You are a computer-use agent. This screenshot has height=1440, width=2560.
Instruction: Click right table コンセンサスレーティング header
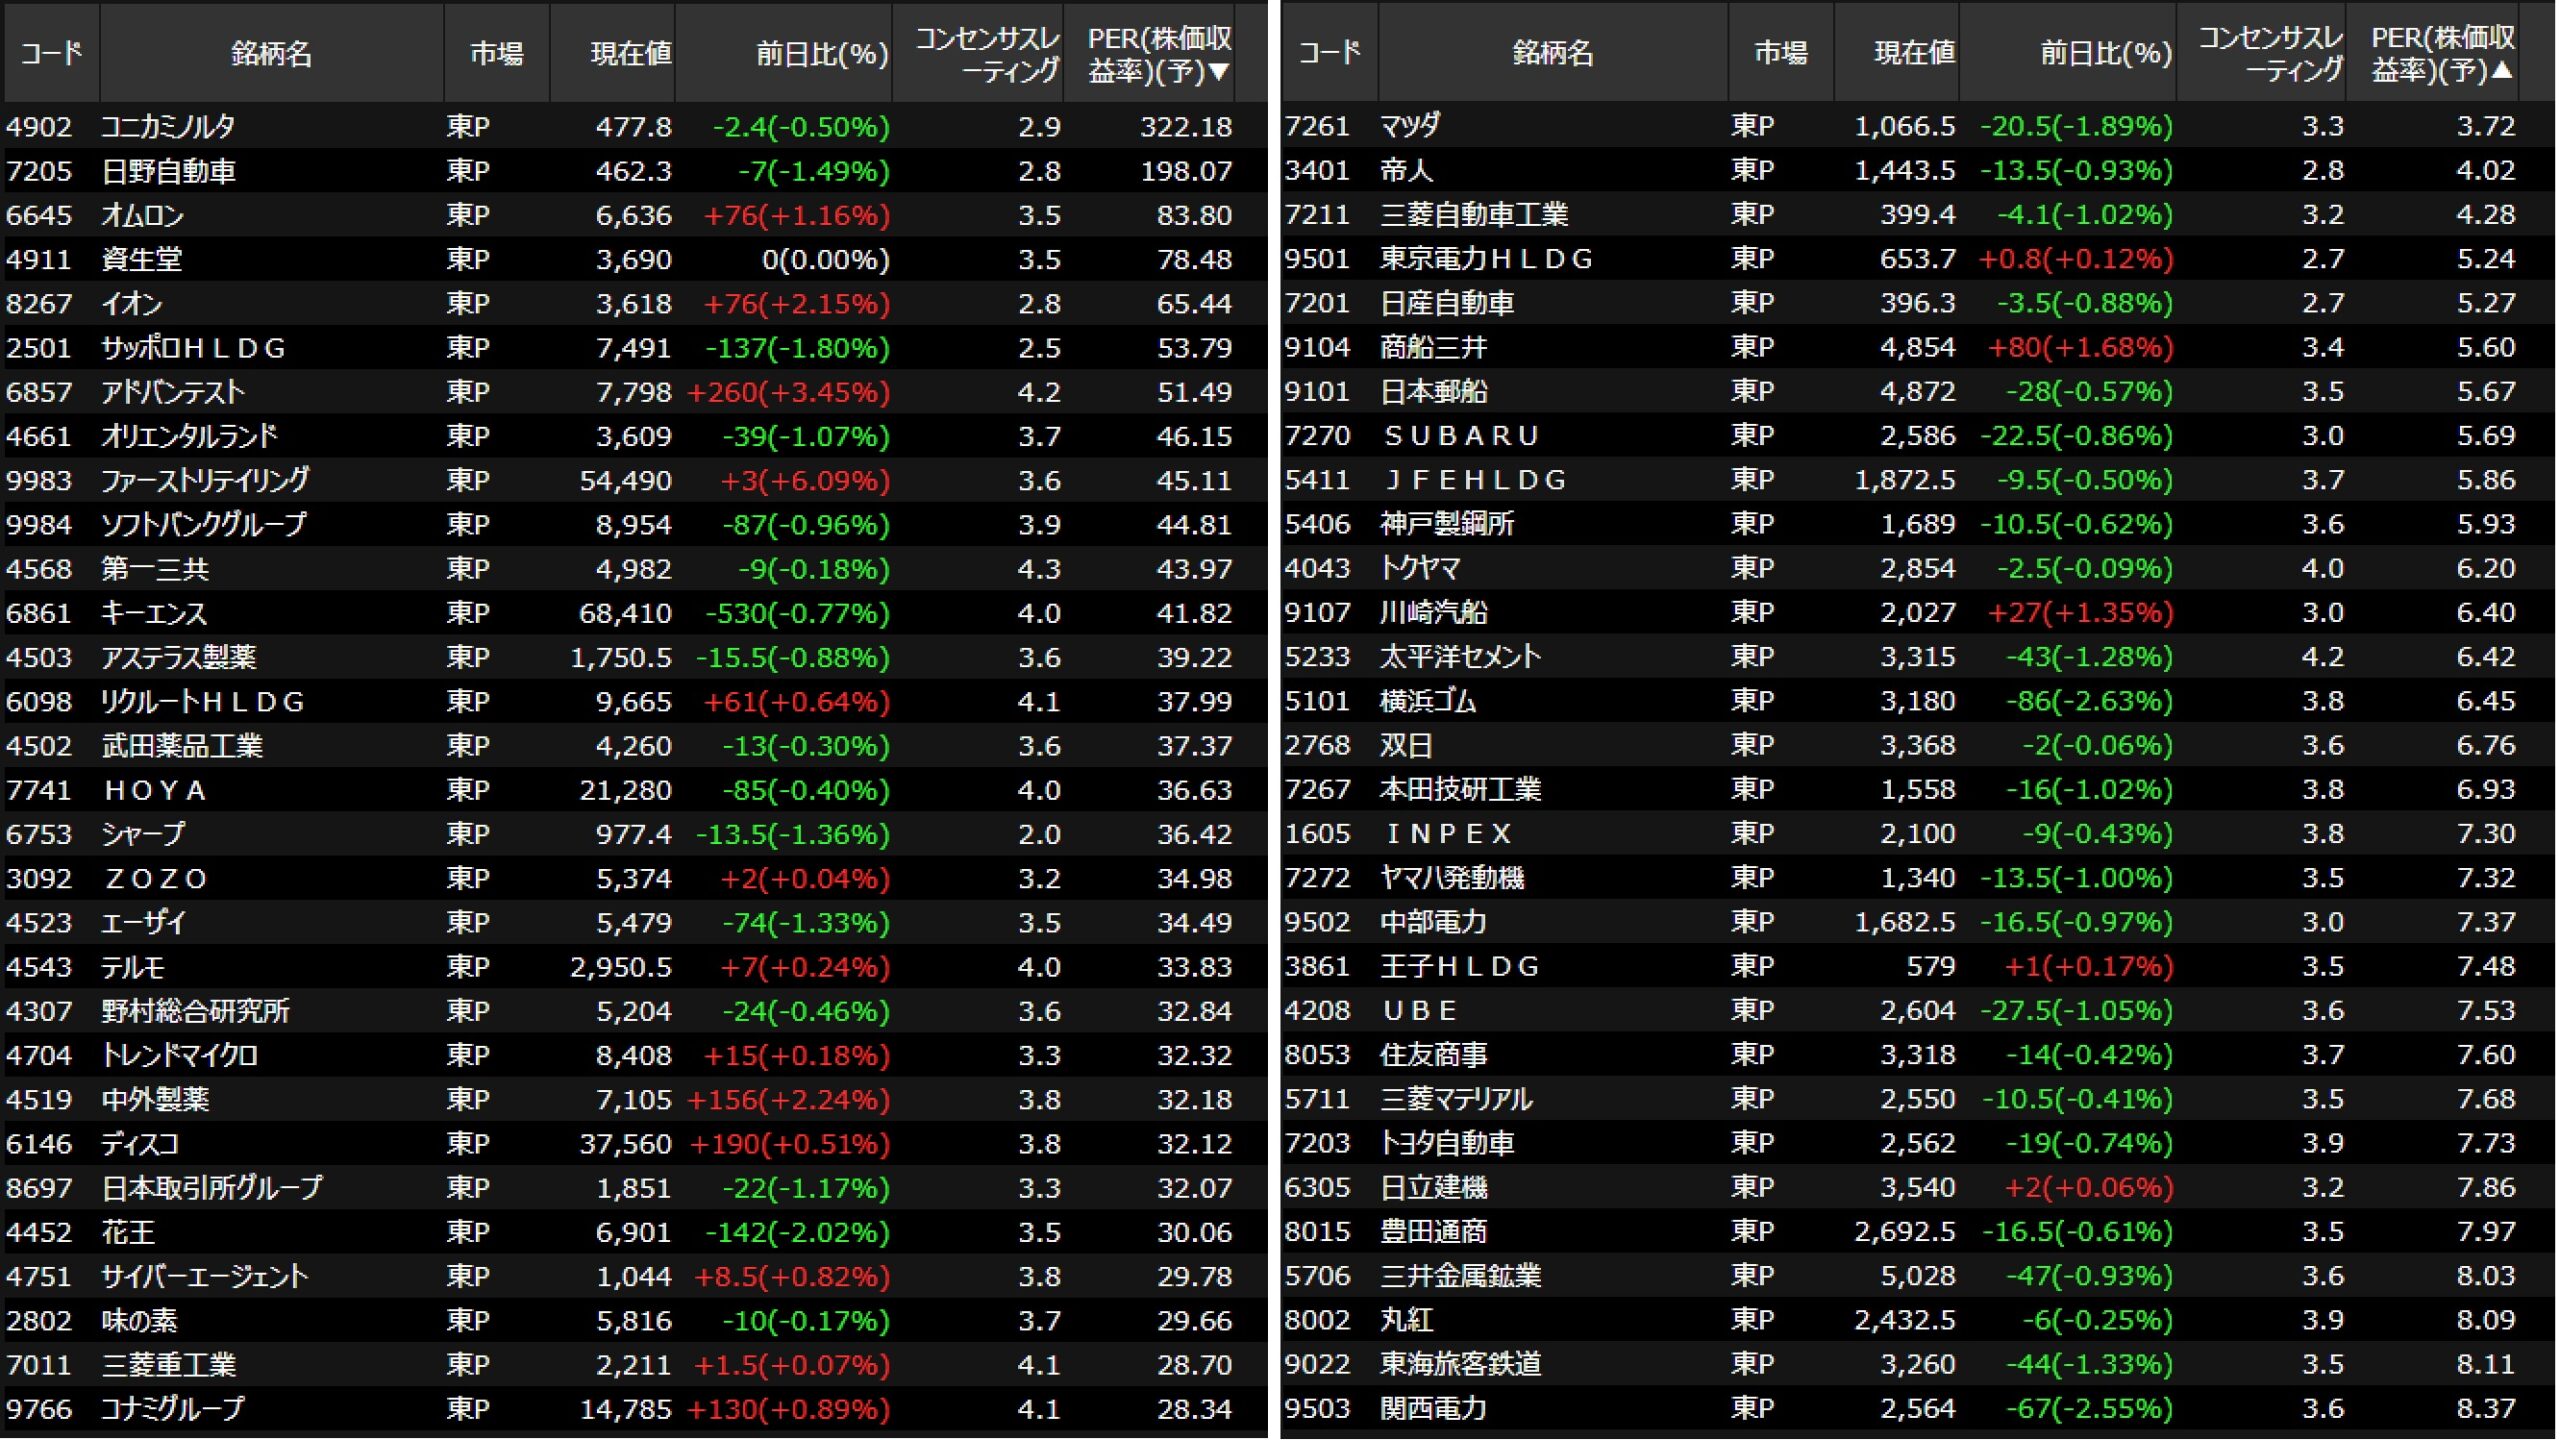2269,53
